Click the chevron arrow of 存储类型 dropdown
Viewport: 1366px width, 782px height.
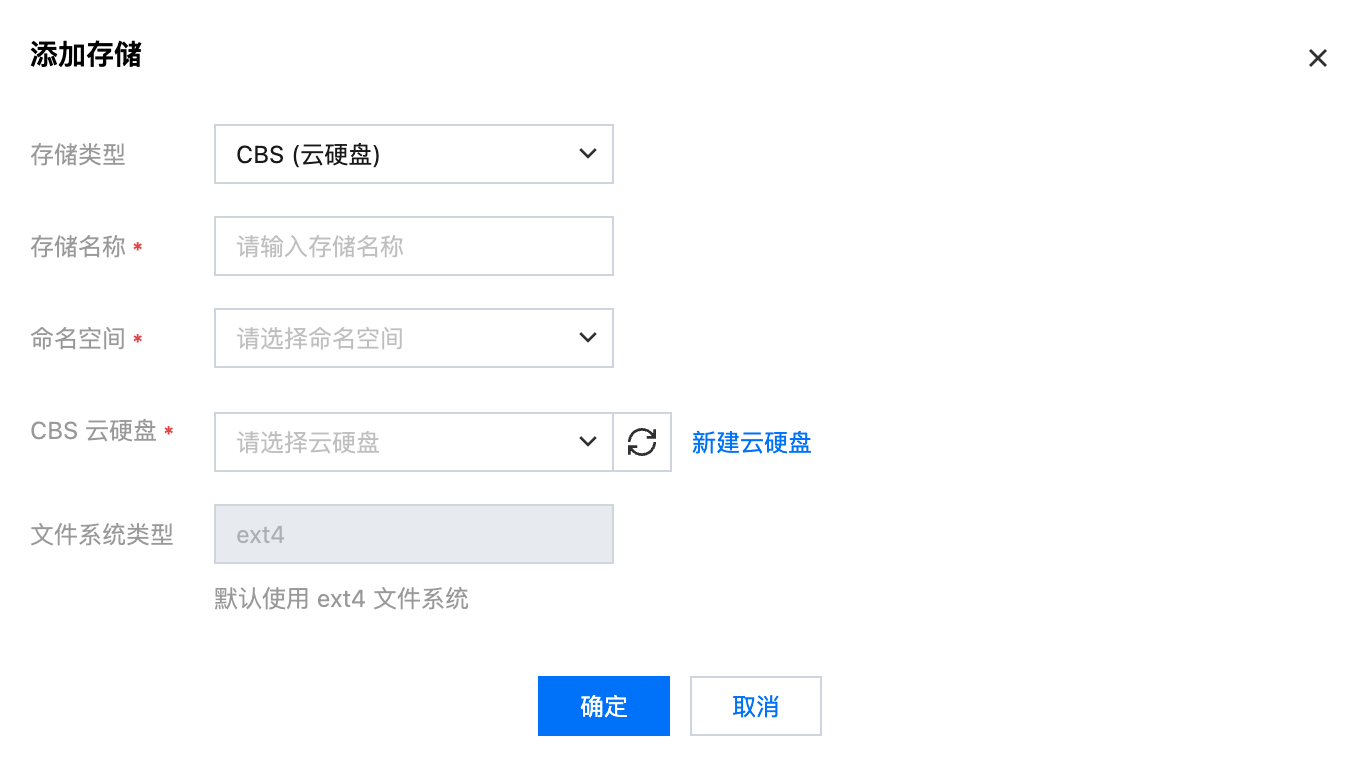point(588,154)
